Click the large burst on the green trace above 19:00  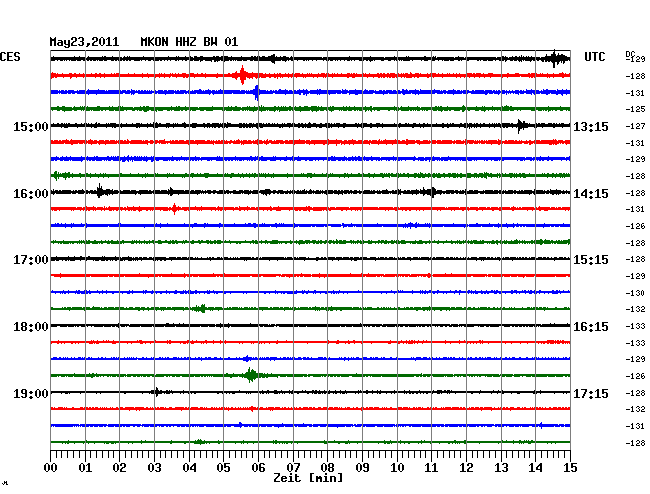click(x=250, y=375)
